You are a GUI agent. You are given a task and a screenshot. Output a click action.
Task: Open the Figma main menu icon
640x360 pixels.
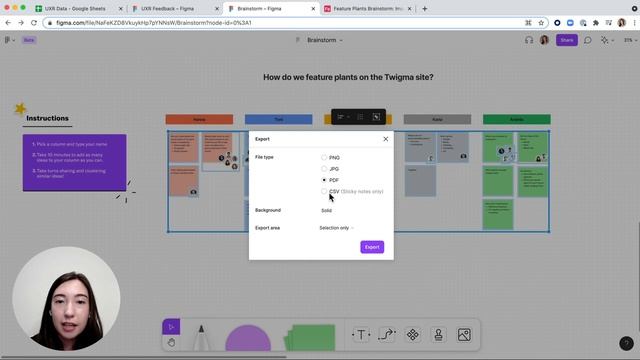pyautogui.click(x=9, y=40)
